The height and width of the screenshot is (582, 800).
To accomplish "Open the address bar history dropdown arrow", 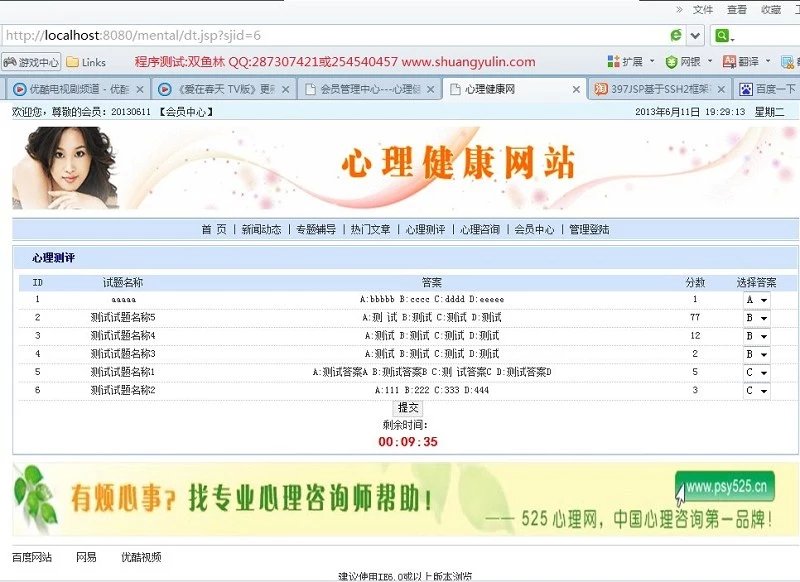I will [x=695, y=36].
